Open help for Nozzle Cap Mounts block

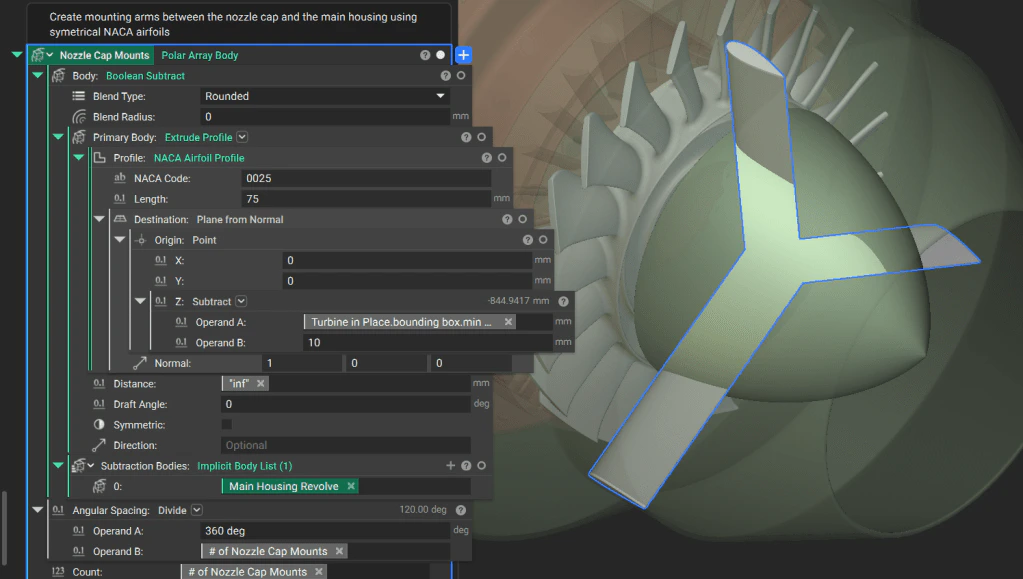425,55
